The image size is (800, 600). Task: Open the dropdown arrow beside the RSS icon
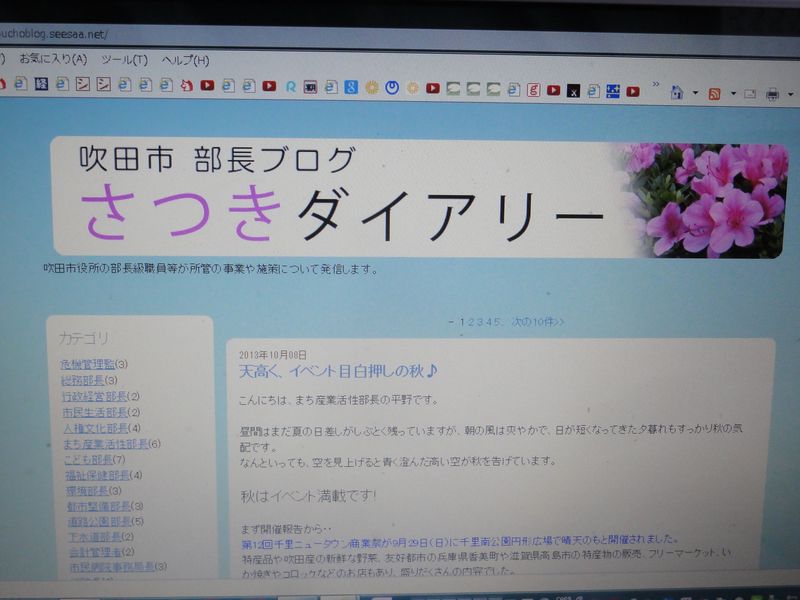tap(733, 94)
